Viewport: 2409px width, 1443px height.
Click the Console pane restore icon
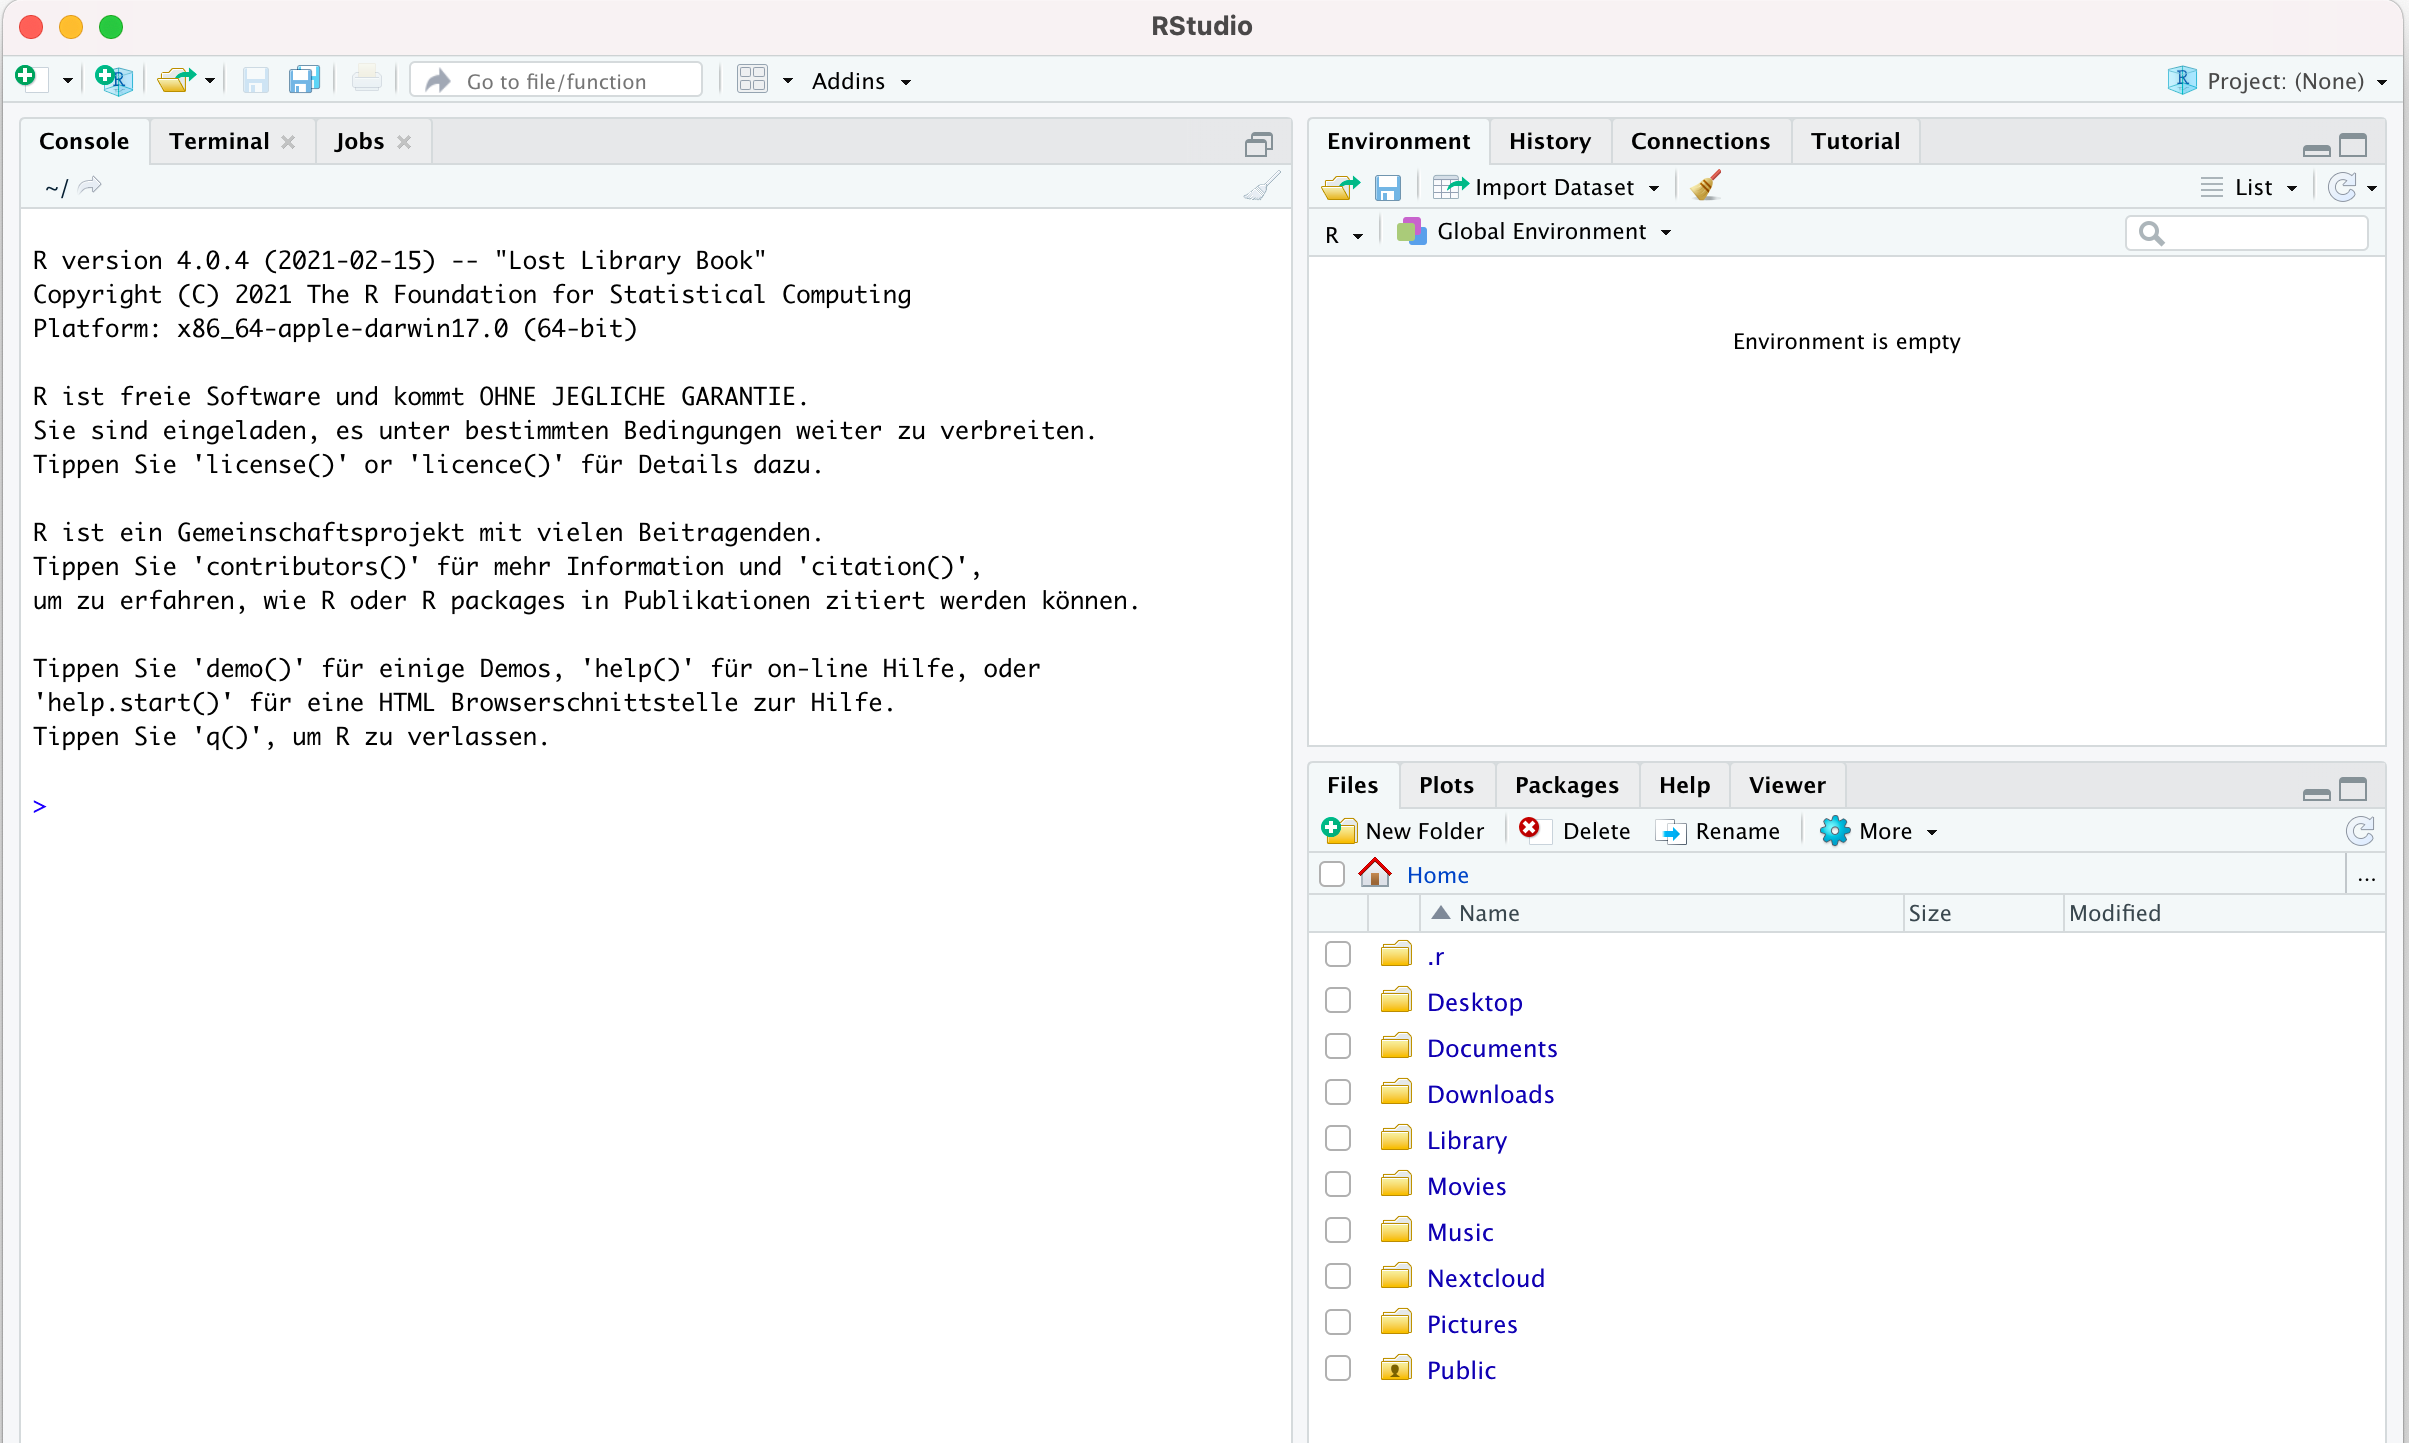[x=1259, y=145]
